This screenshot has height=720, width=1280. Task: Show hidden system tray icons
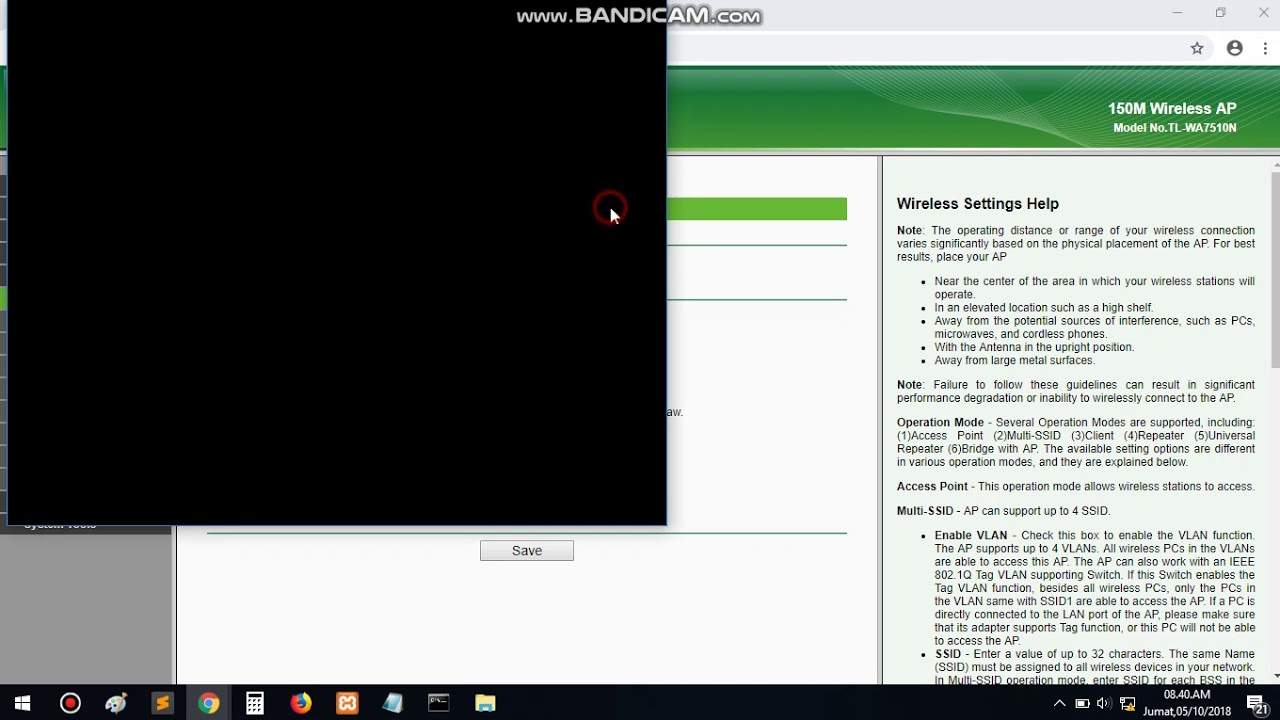point(1060,703)
